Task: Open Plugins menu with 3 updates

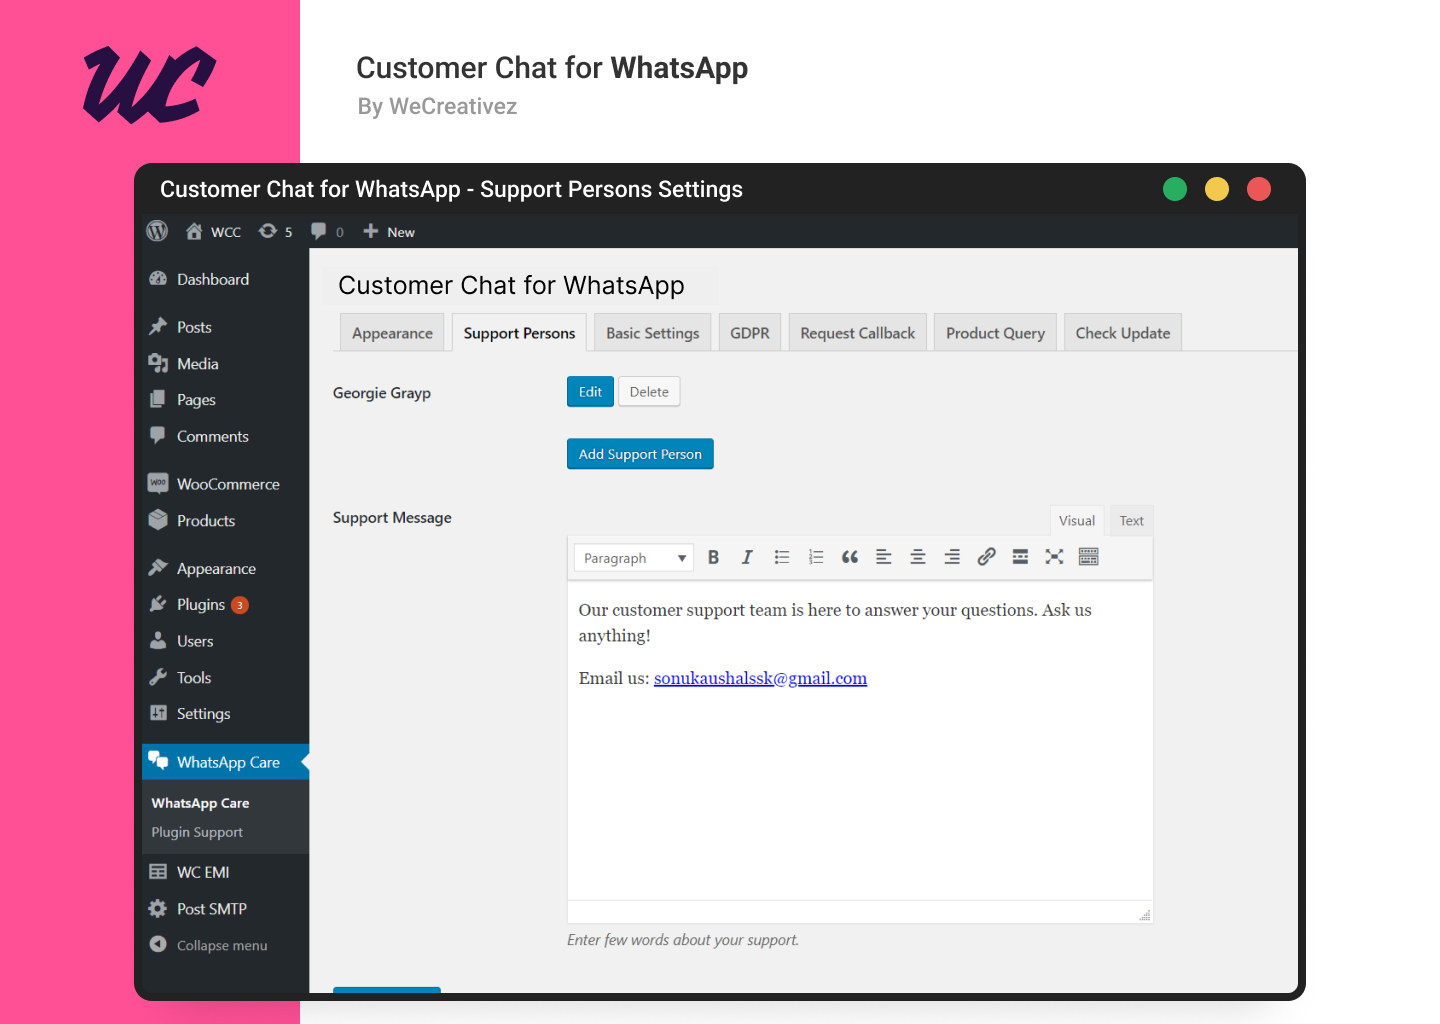Action: (225, 605)
